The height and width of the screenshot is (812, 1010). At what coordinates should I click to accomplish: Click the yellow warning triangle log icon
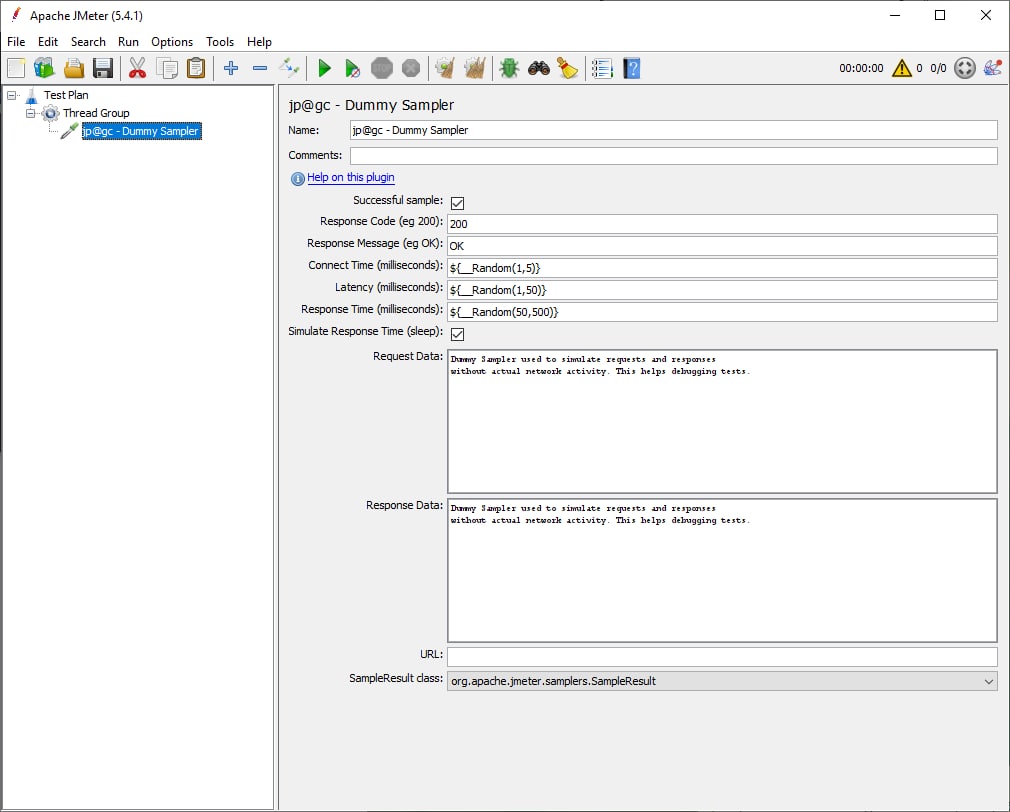902,68
